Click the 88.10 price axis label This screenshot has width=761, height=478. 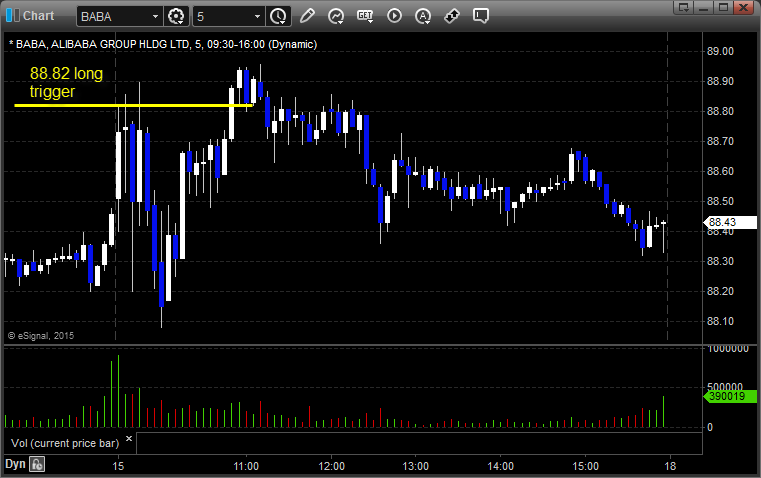pyautogui.click(x=720, y=321)
